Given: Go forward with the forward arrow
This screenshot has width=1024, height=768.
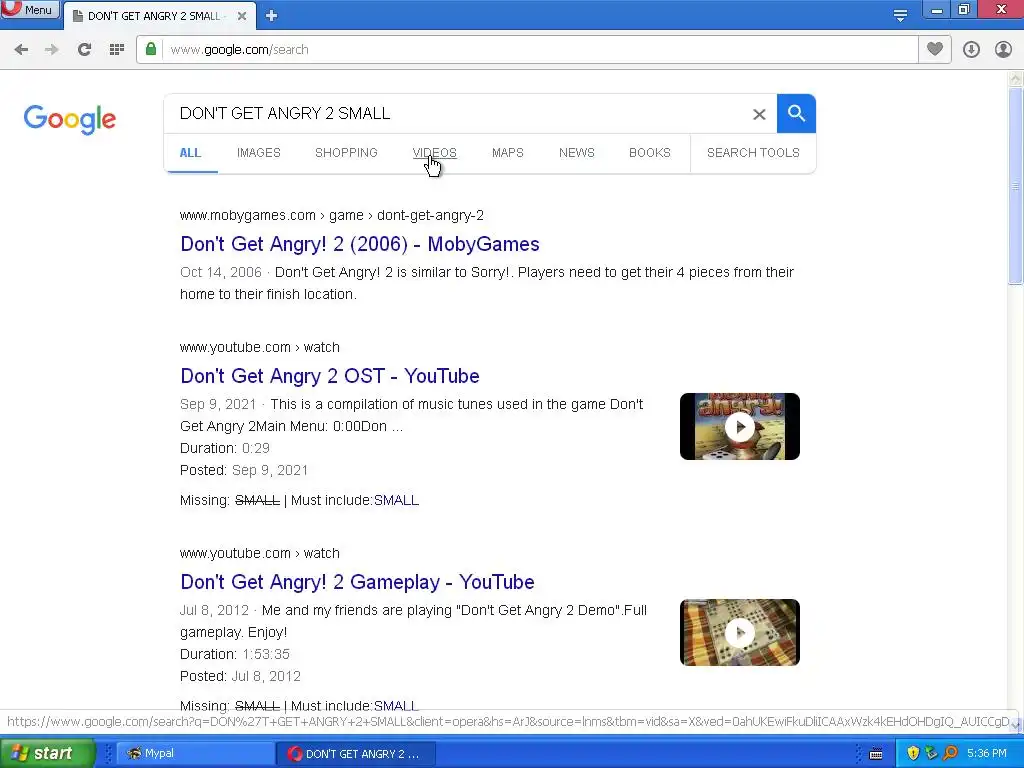Looking at the screenshot, I should tap(52, 50).
